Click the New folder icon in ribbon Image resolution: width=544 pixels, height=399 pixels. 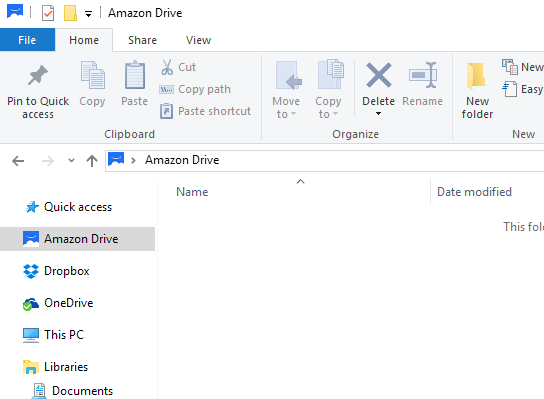tap(476, 76)
